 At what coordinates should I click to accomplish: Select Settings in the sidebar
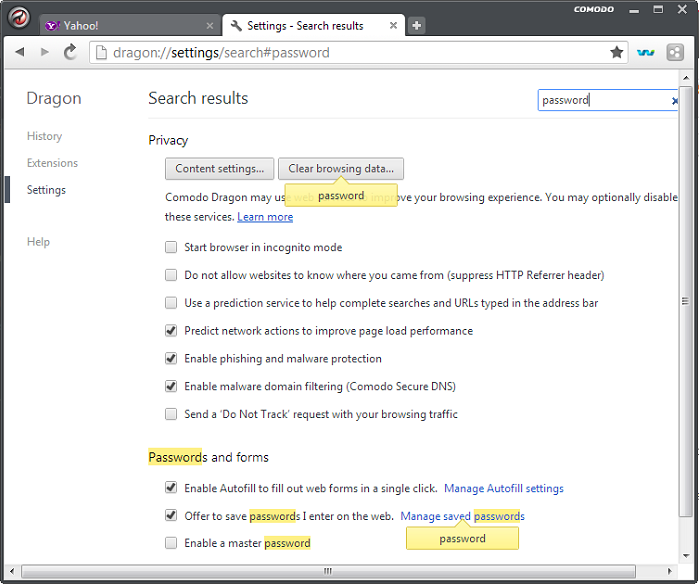point(46,190)
